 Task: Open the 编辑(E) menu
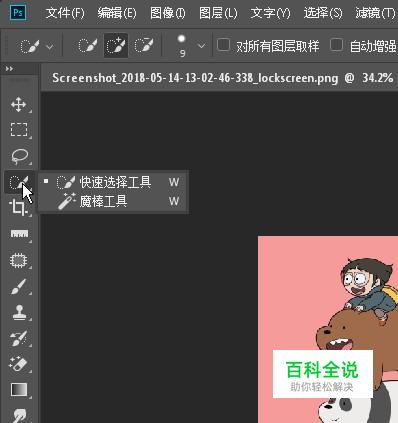tap(117, 13)
